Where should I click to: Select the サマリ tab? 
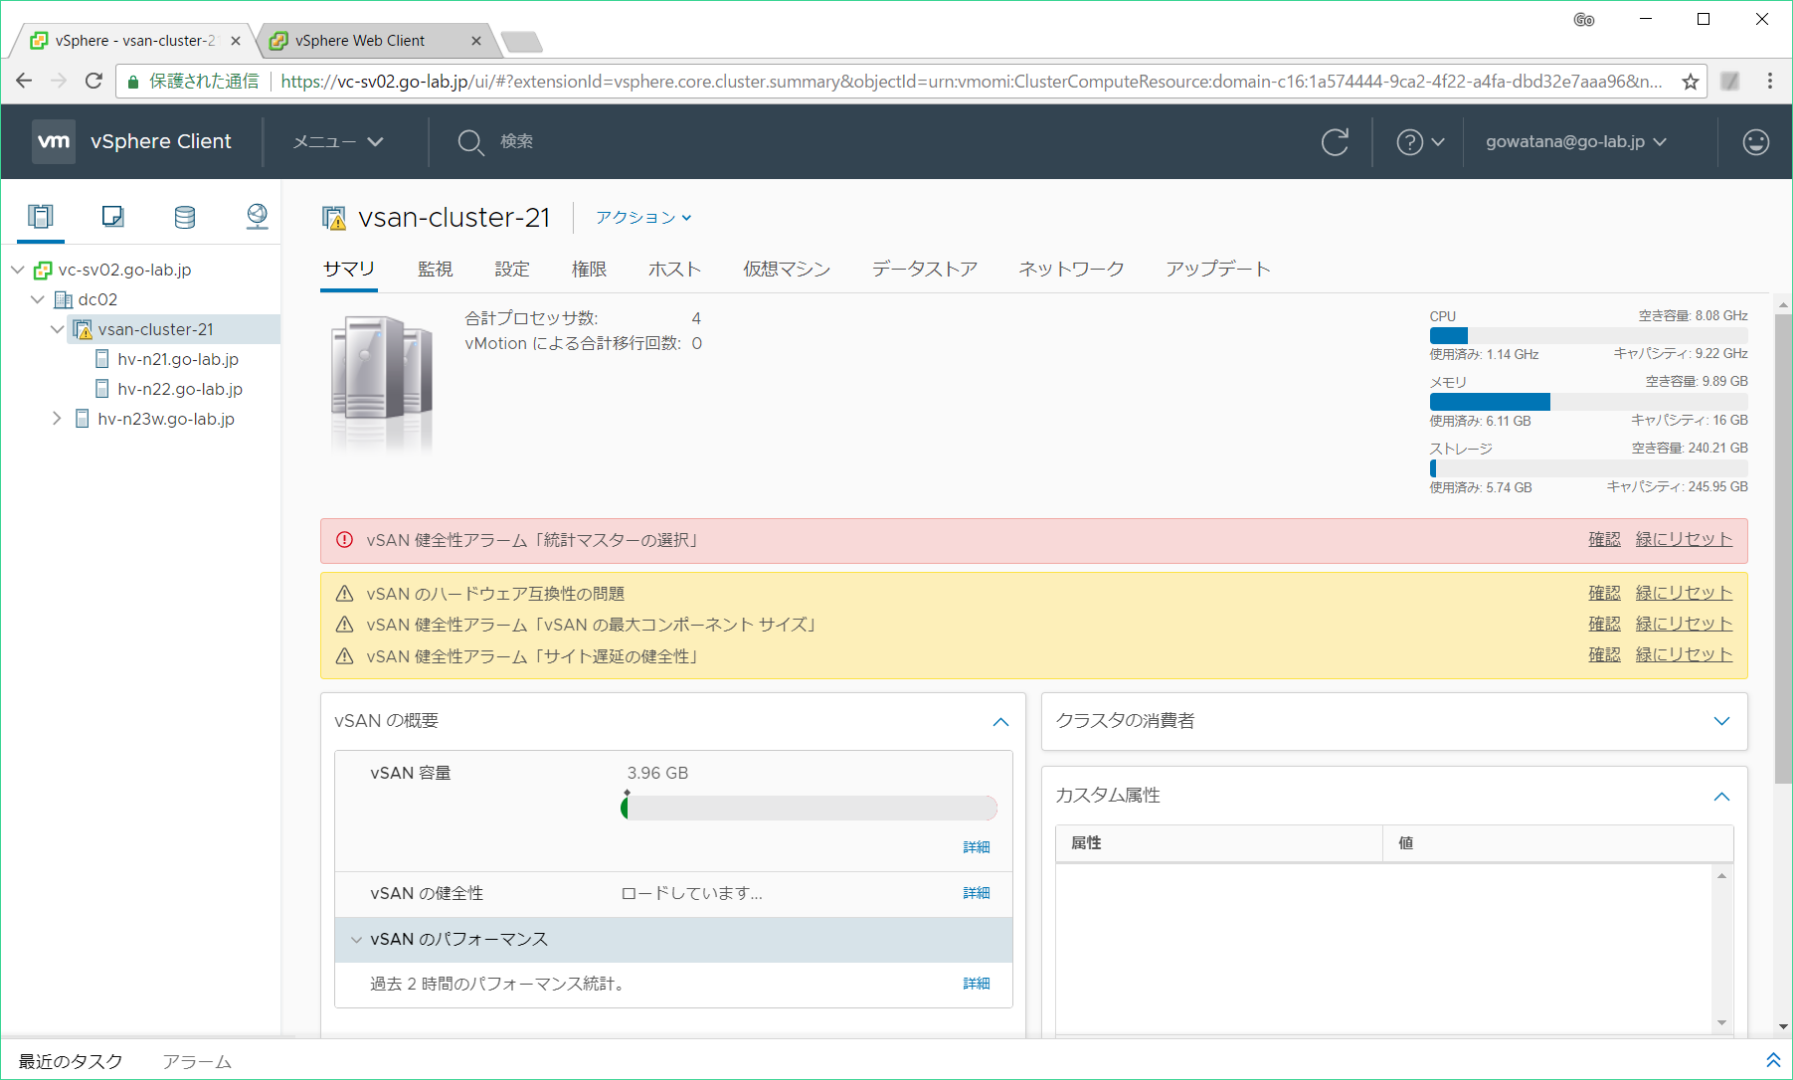click(349, 268)
